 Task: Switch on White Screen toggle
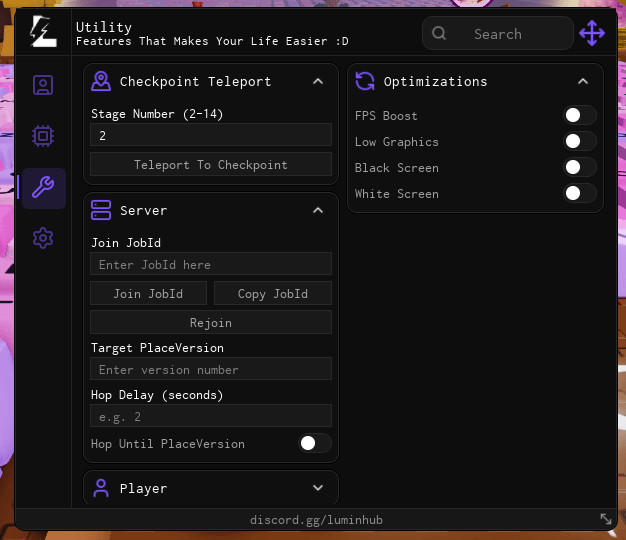click(x=580, y=194)
